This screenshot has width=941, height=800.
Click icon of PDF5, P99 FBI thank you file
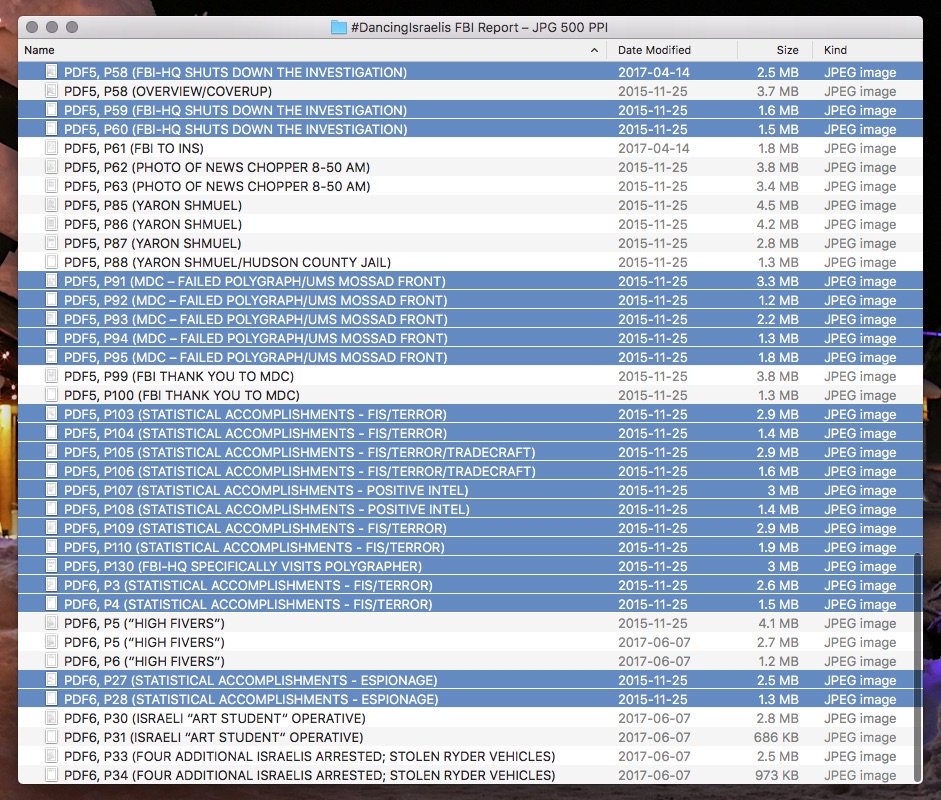point(52,376)
